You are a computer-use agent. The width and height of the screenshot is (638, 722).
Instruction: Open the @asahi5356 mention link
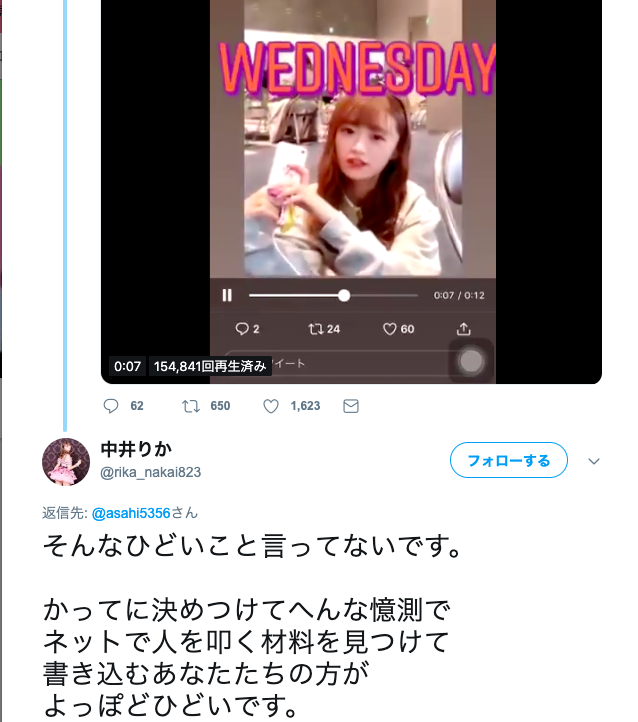click(x=131, y=513)
